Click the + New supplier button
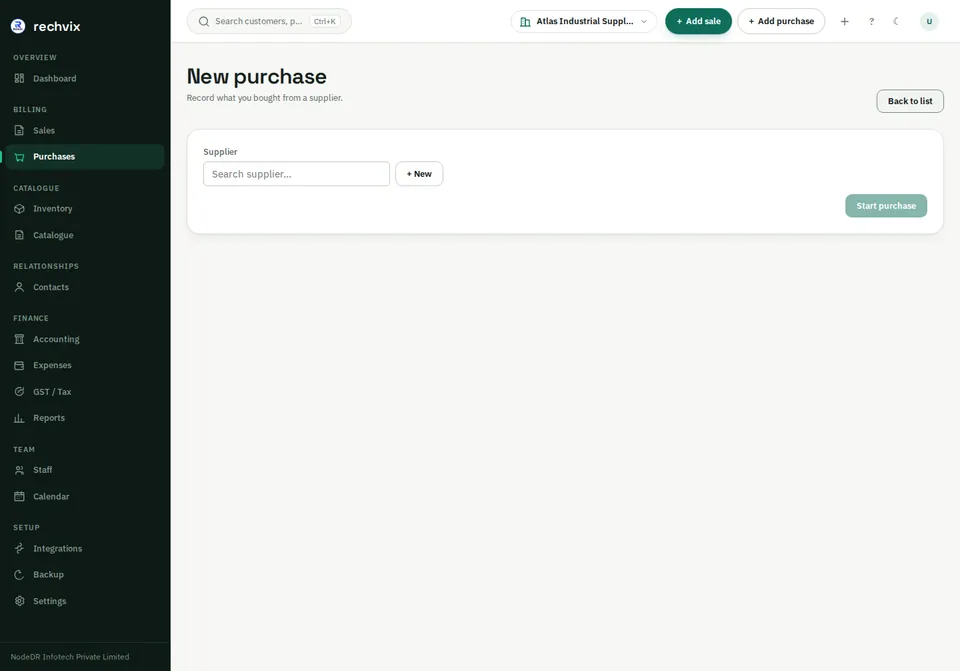Screen dimensions: 960x671 pyautogui.click(x=419, y=174)
